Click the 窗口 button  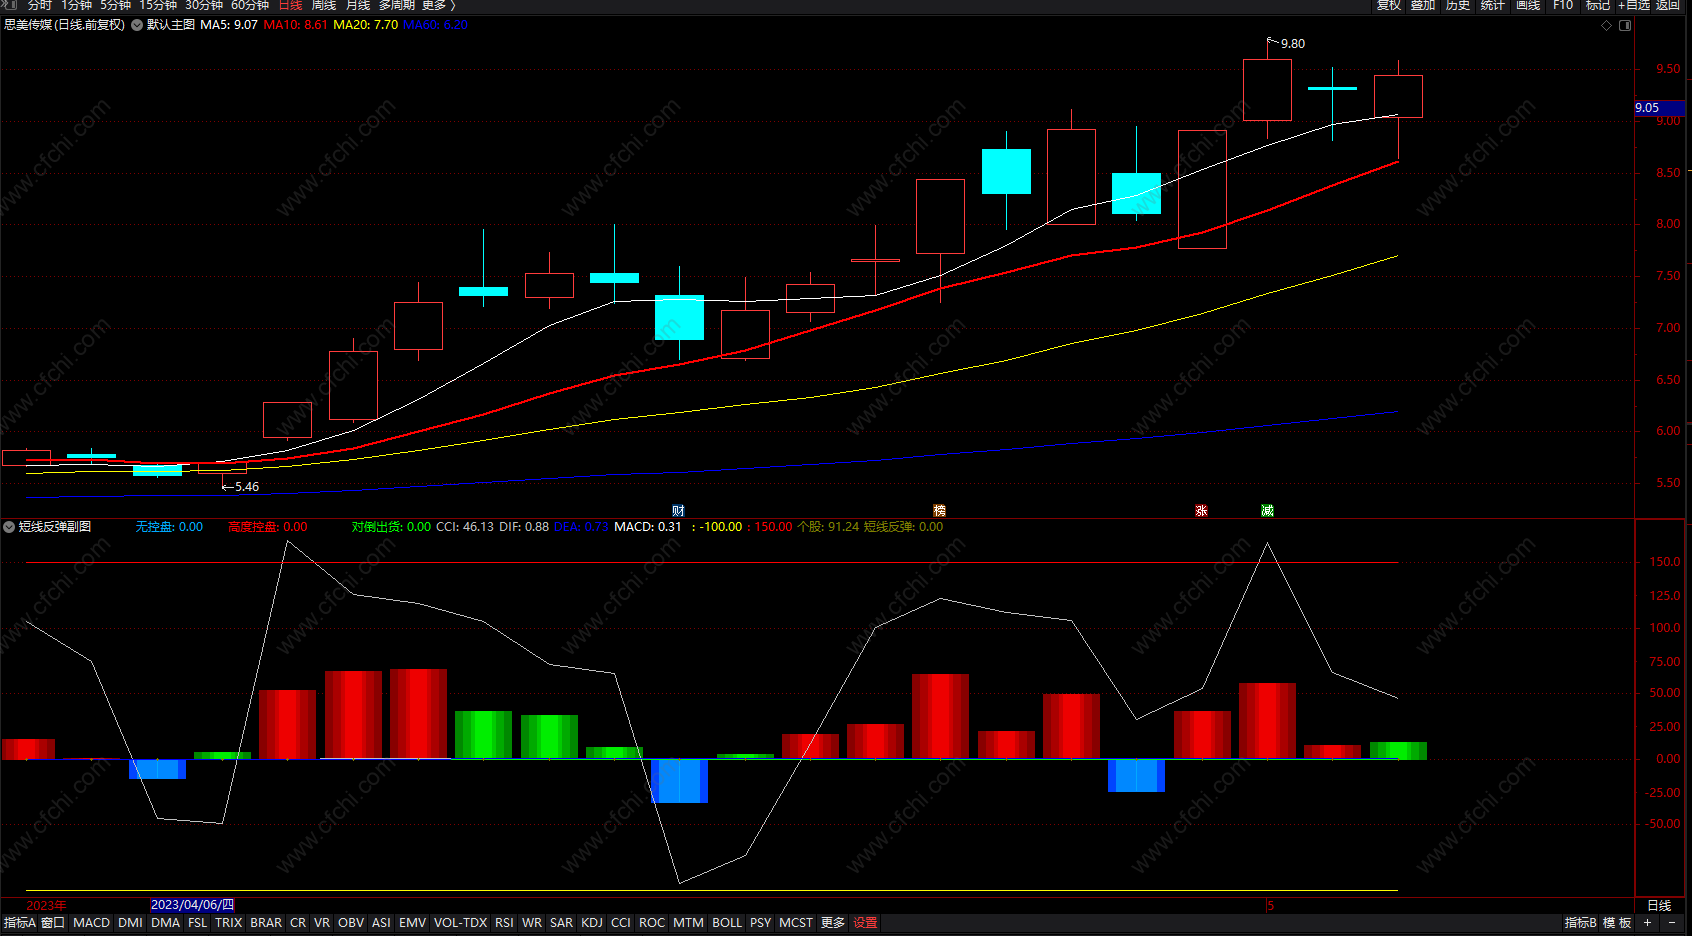pos(53,923)
